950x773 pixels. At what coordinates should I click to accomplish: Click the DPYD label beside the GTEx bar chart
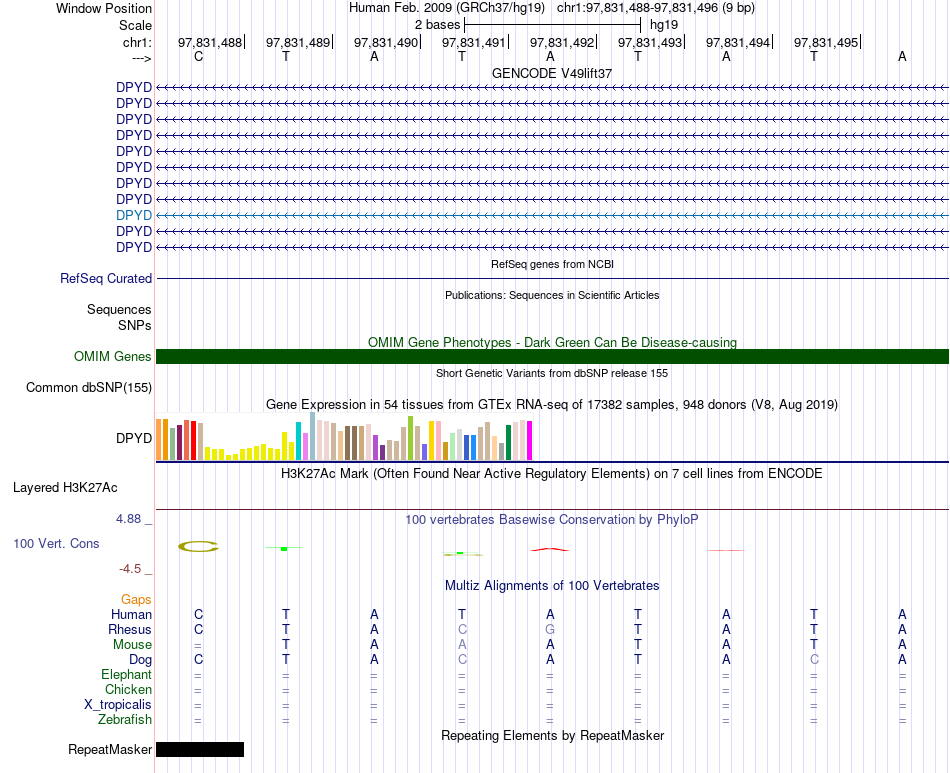134,438
